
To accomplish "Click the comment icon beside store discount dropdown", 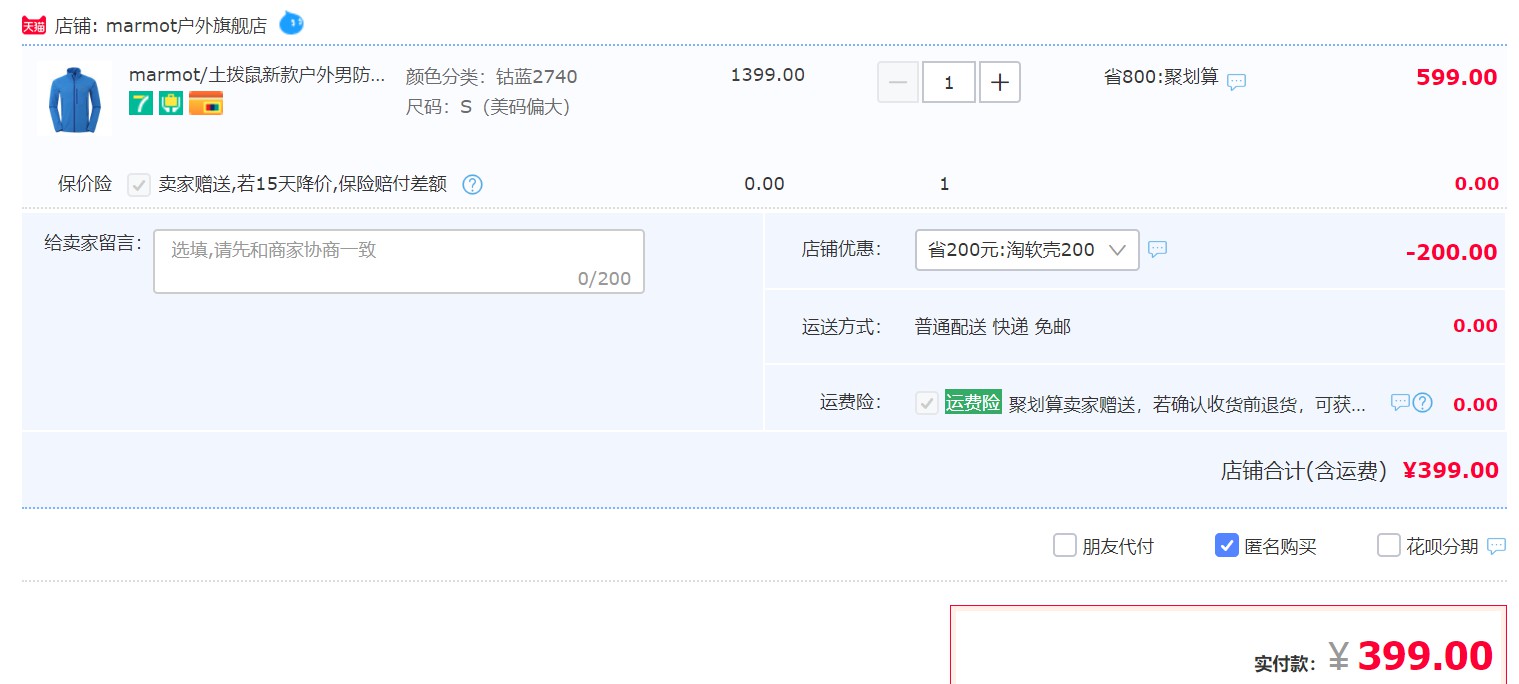I will [x=1157, y=249].
